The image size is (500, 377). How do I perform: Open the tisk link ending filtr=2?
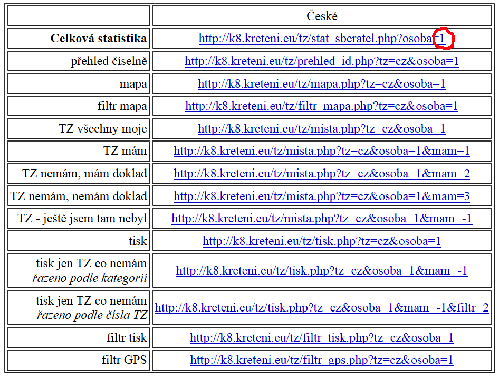tap(322, 307)
